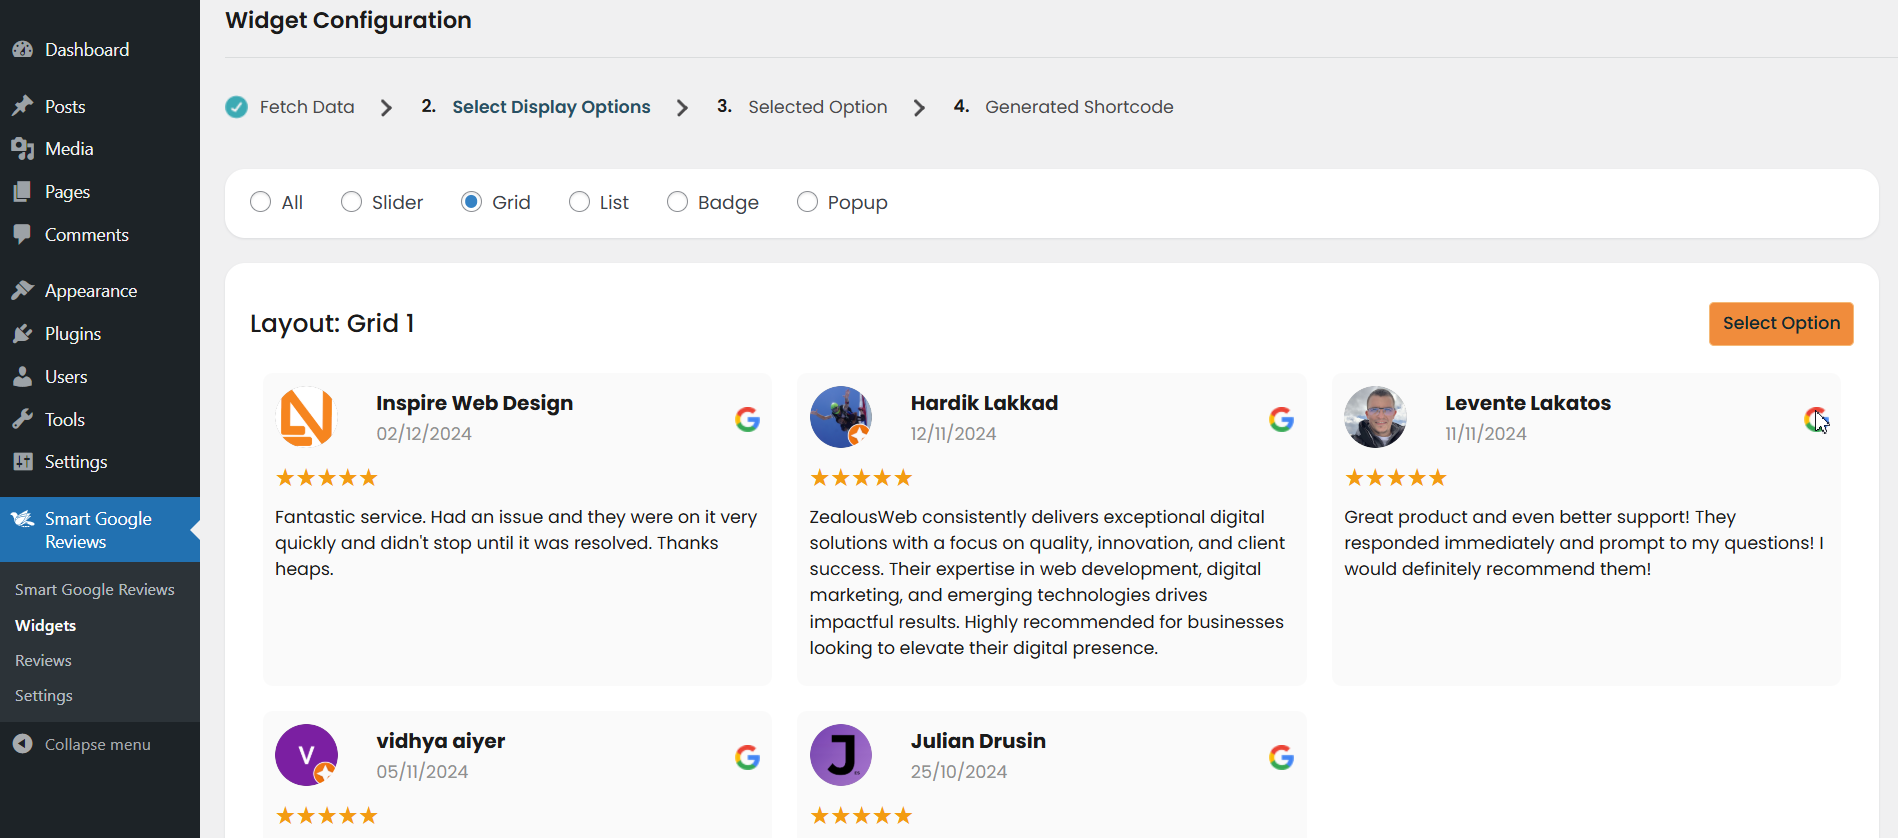Open the Plugins plug icon

(22, 334)
